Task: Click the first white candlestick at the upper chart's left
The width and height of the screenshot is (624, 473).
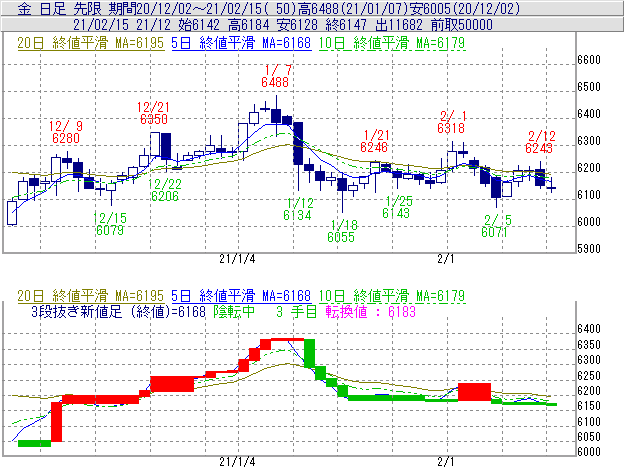Action: (12, 213)
